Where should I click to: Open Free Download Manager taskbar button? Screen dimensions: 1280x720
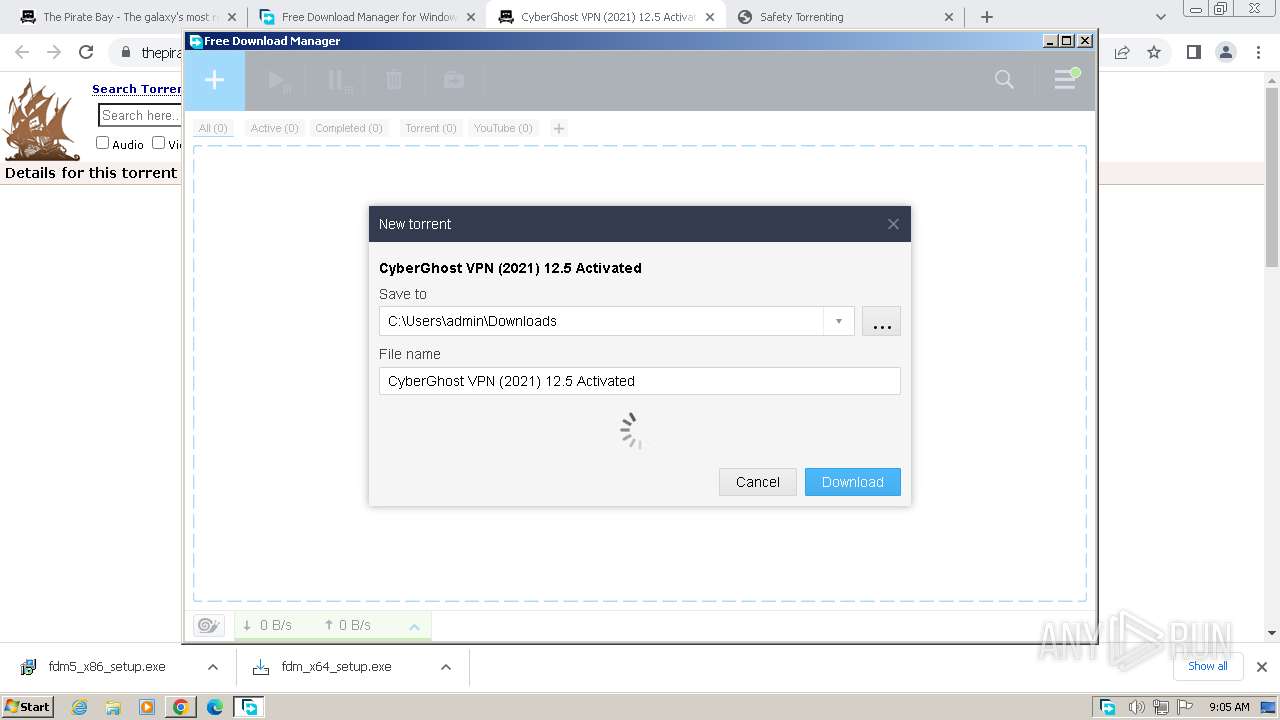249,707
